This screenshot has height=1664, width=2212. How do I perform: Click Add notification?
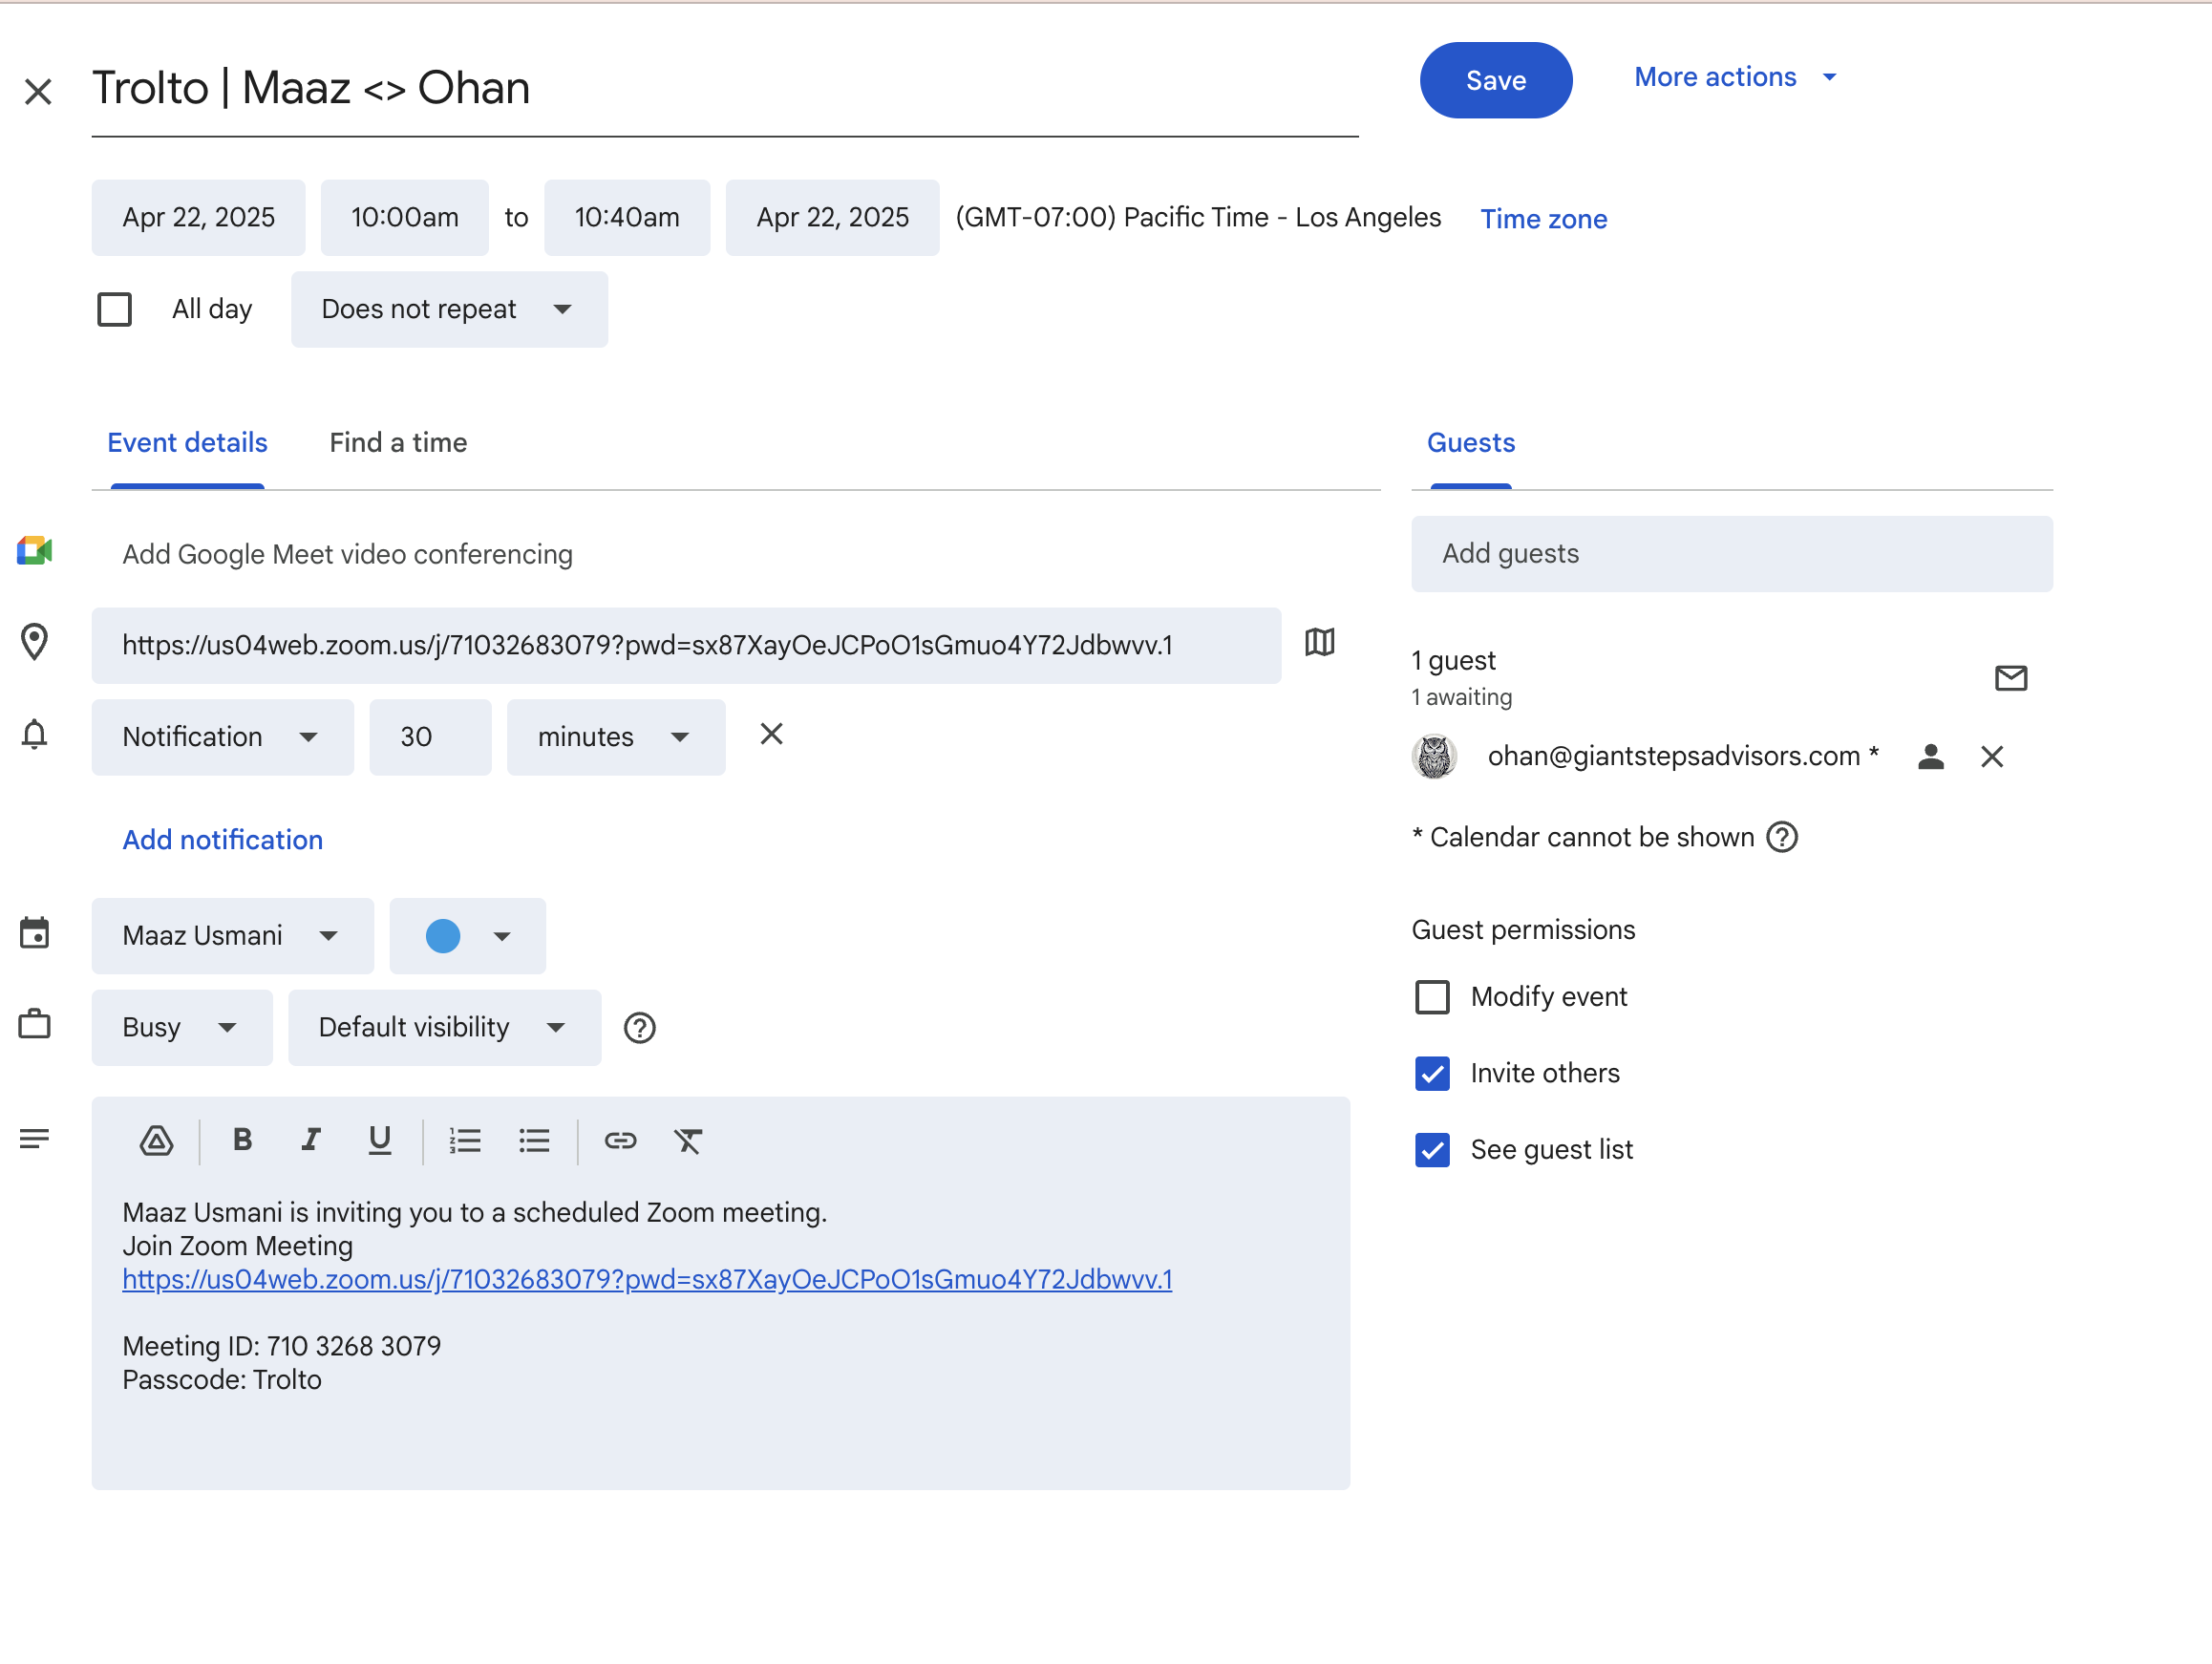pos(222,840)
